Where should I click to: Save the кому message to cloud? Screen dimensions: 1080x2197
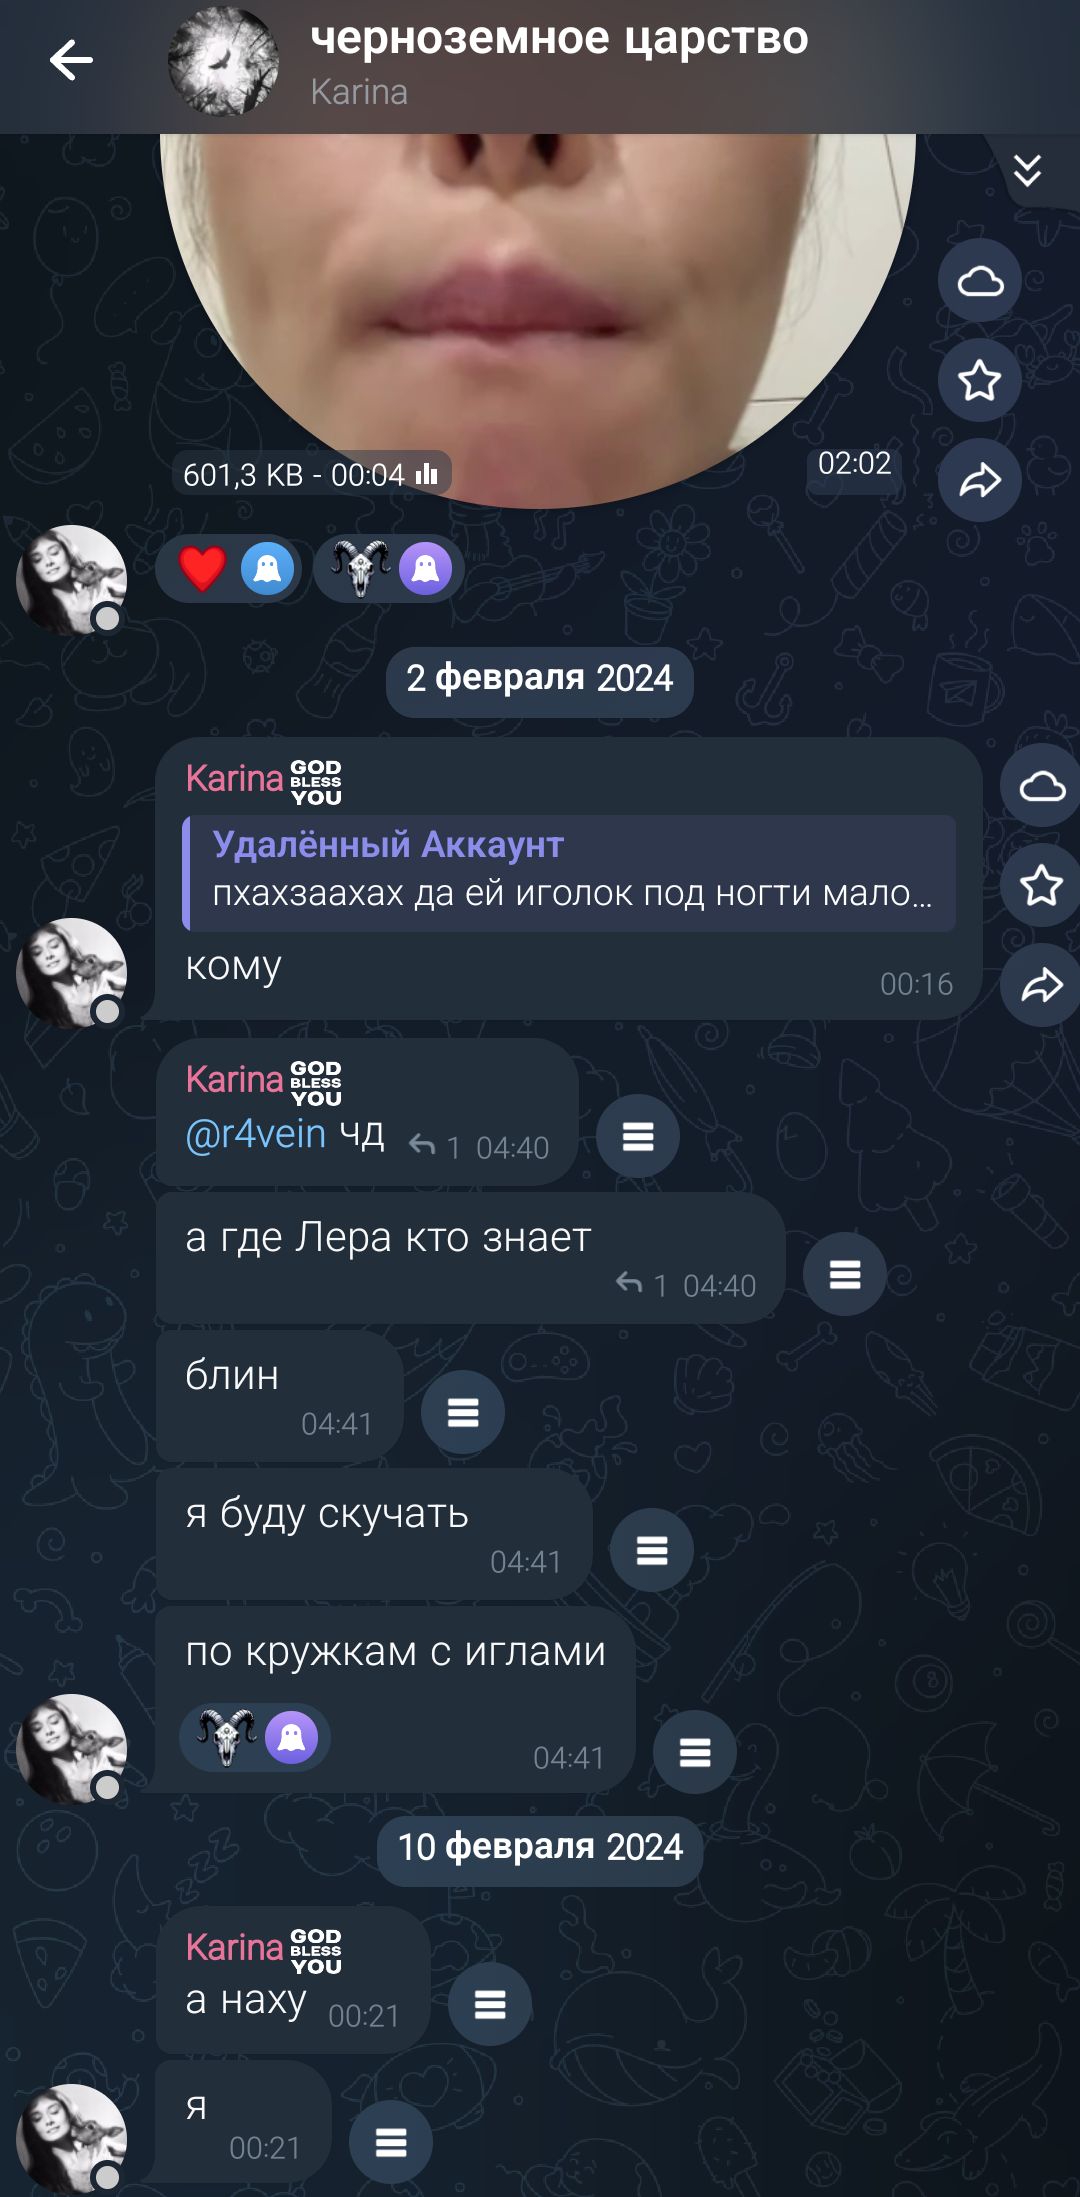tap(1041, 786)
